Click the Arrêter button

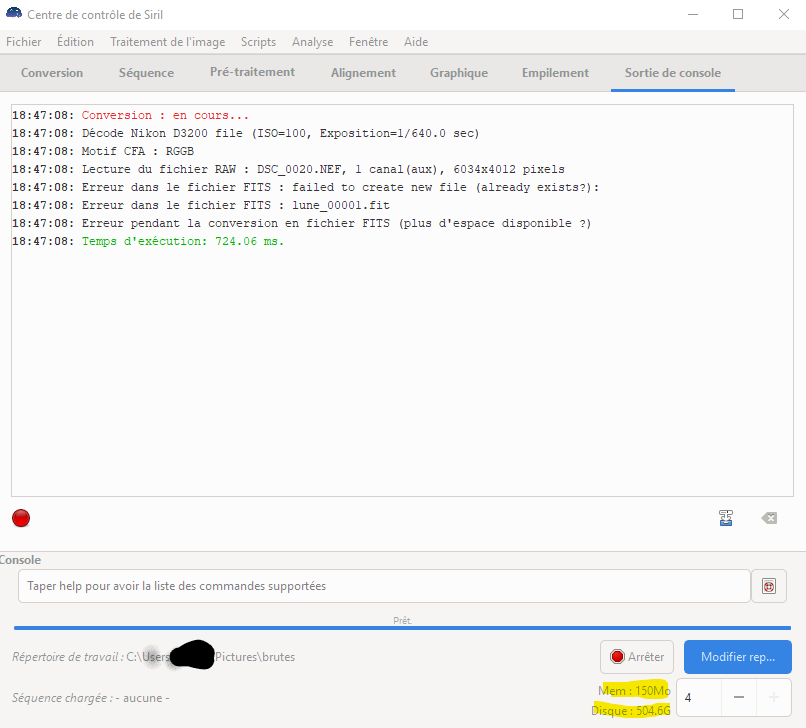(637, 657)
